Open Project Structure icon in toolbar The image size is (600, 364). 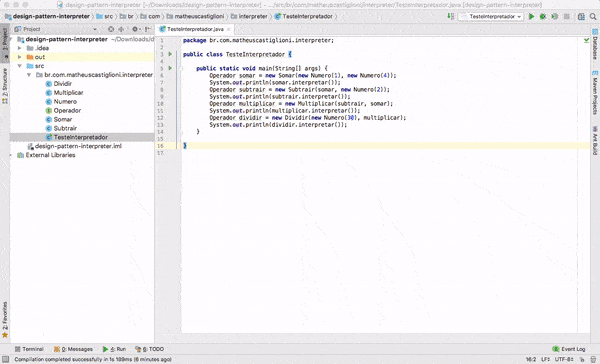pos(581,16)
